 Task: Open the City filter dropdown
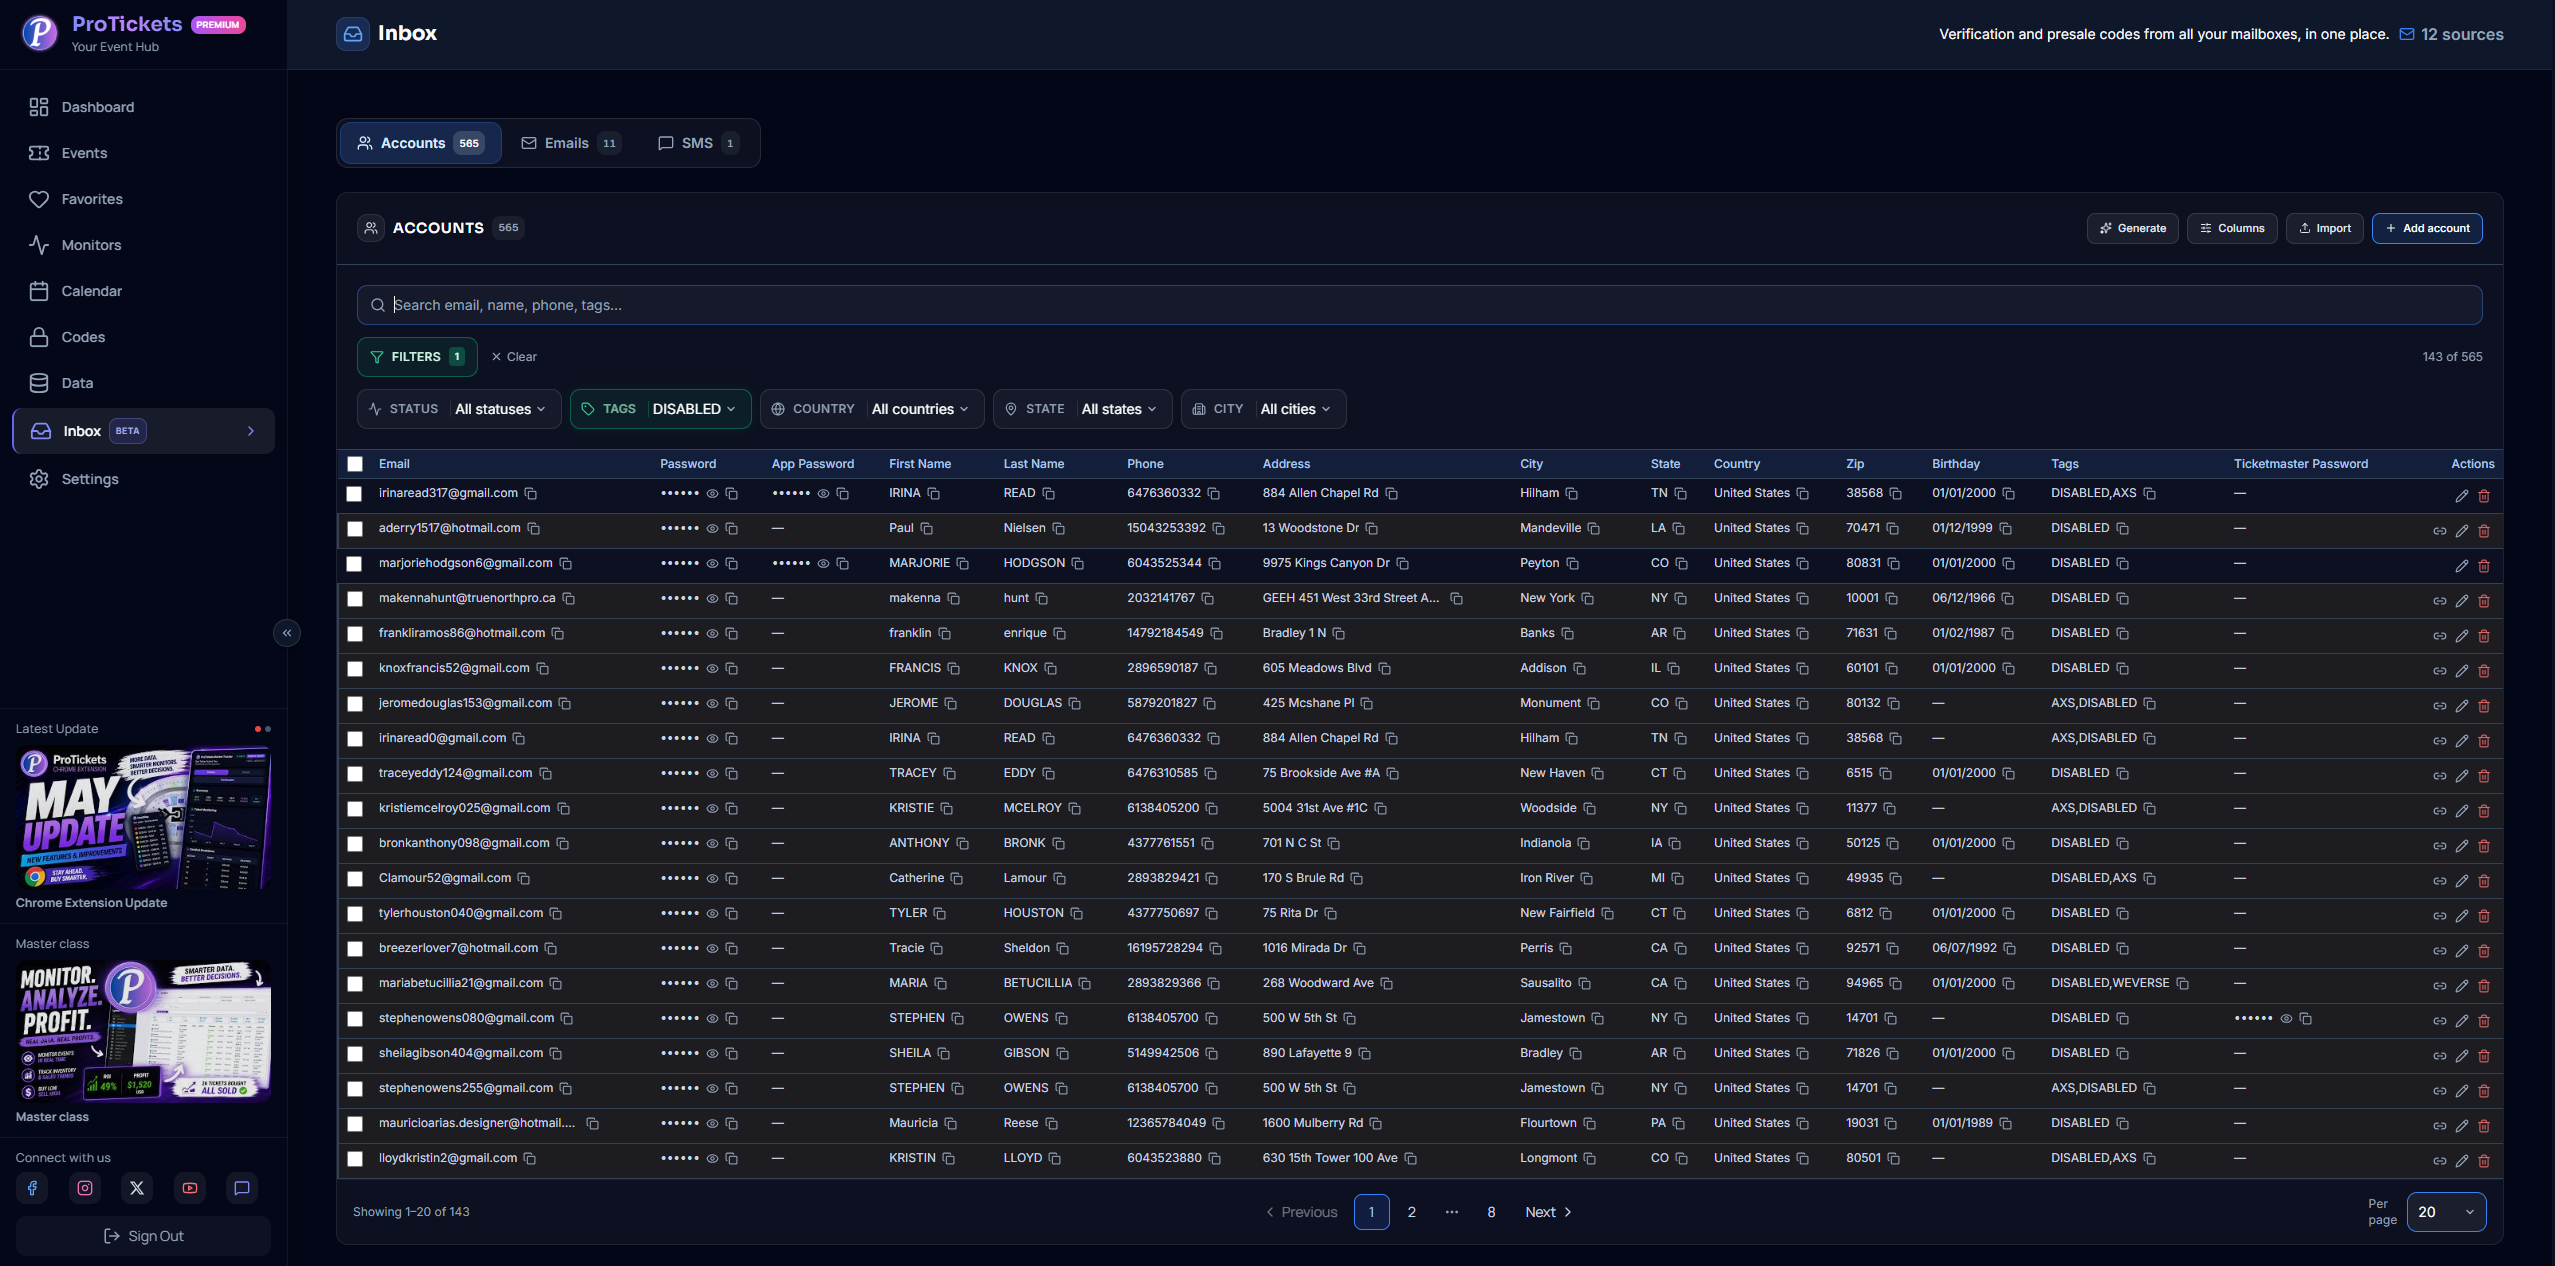point(1263,409)
